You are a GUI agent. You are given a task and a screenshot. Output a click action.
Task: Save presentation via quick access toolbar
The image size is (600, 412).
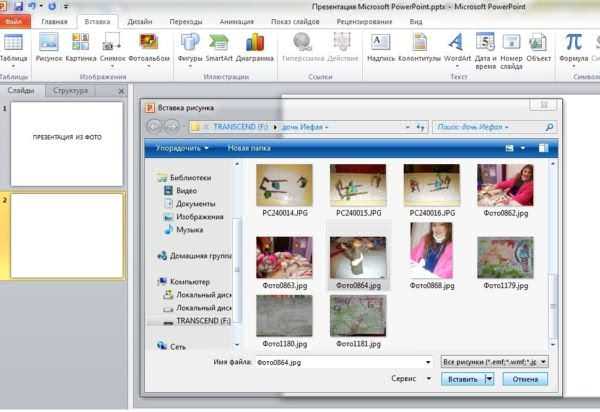coord(18,7)
